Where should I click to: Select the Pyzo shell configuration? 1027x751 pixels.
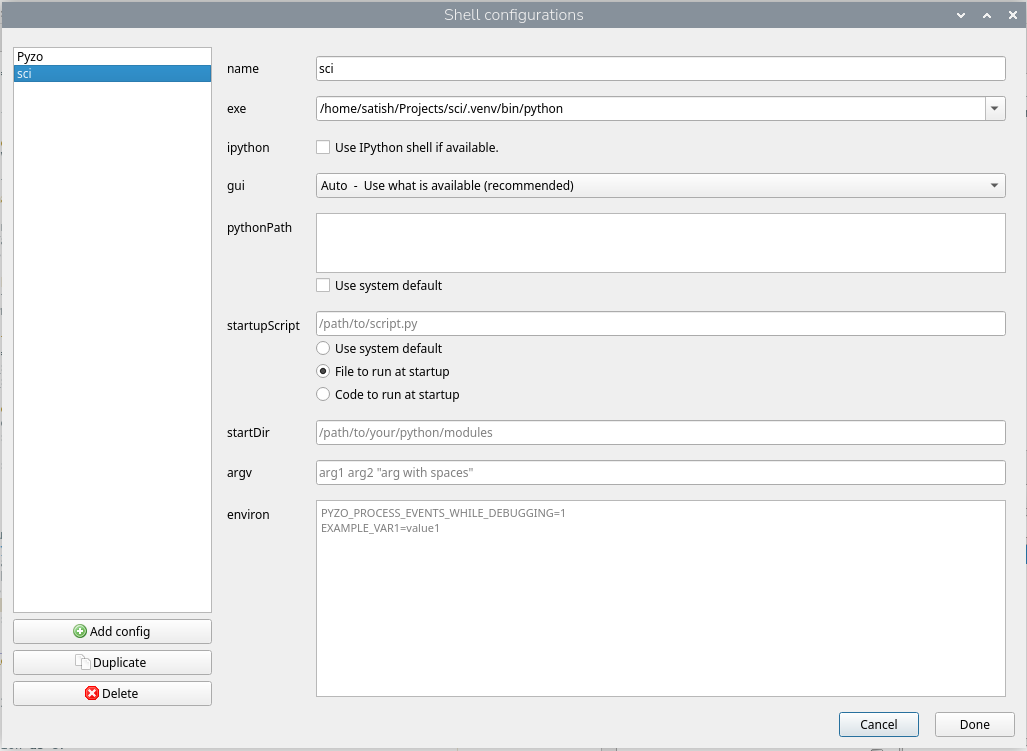[112, 57]
